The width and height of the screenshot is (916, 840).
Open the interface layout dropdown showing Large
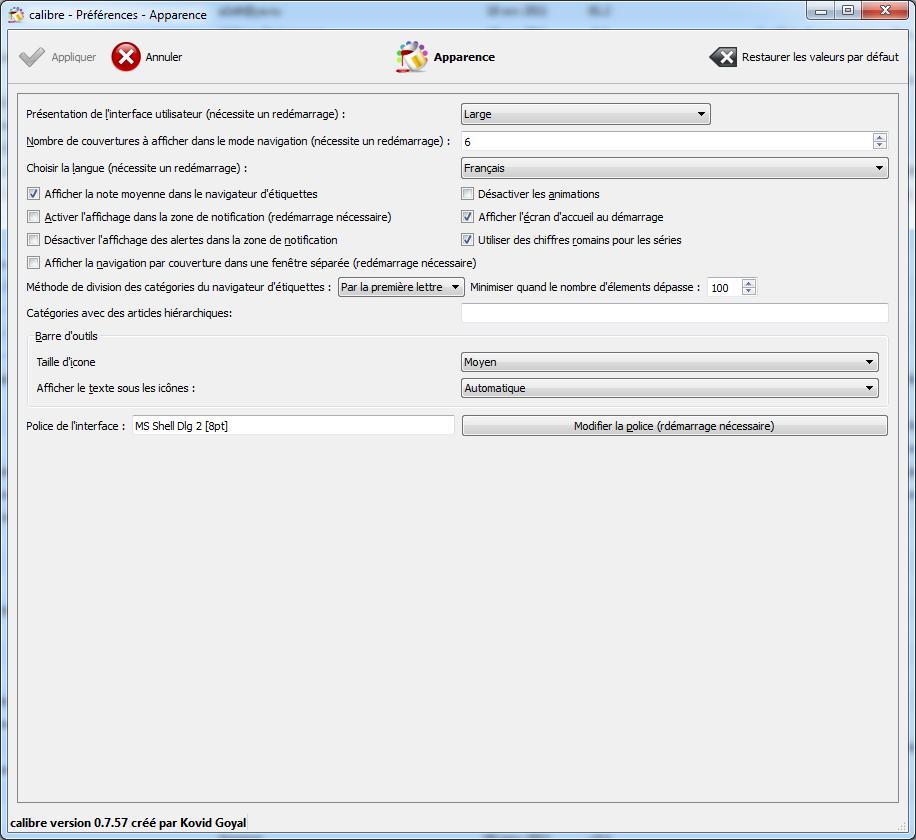point(585,114)
